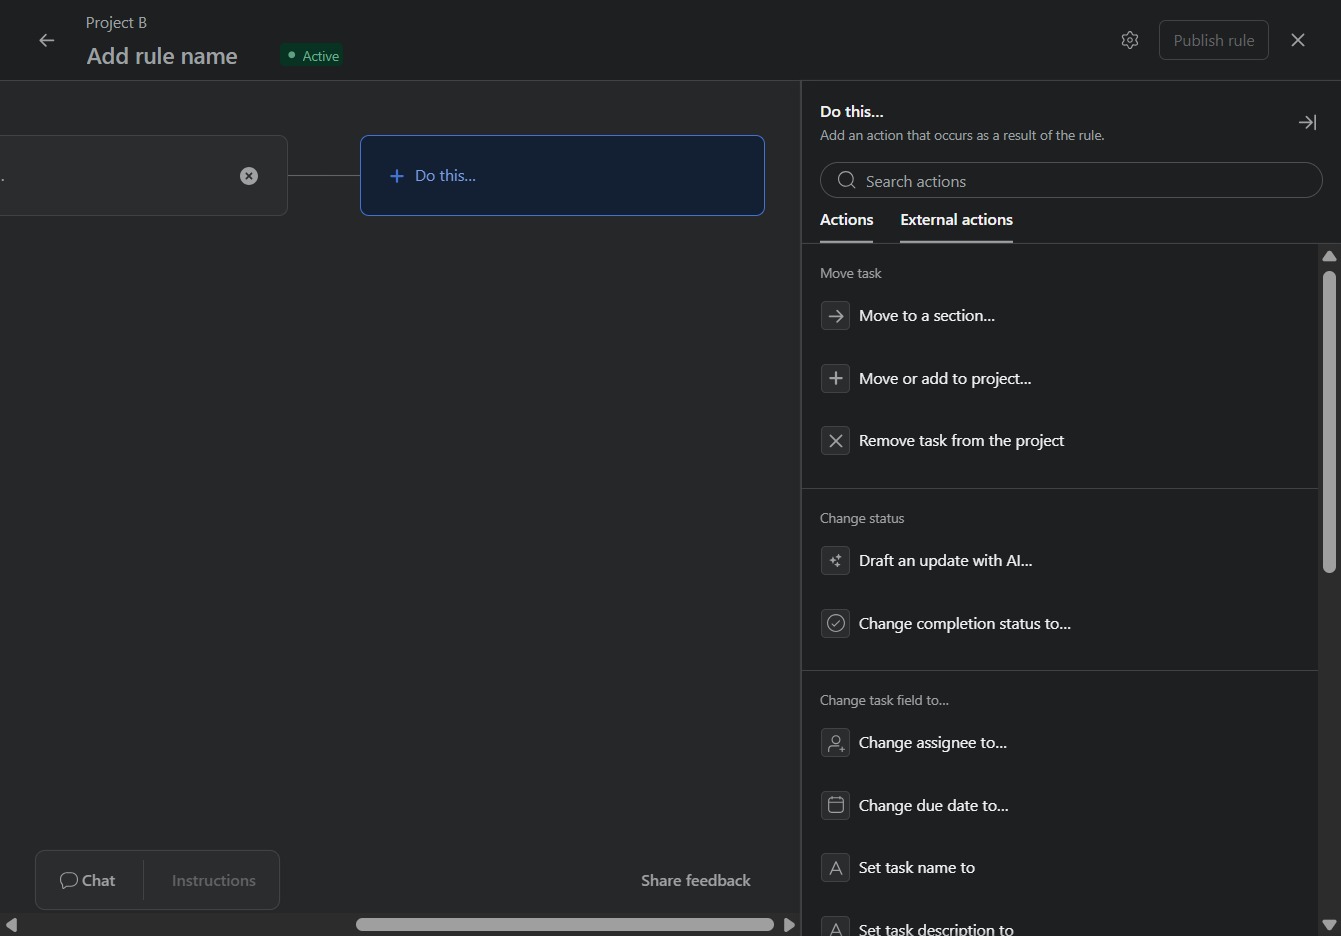Click the Remove task from project X icon
The width and height of the screenshot is (1341, 936).
point(835,441)
